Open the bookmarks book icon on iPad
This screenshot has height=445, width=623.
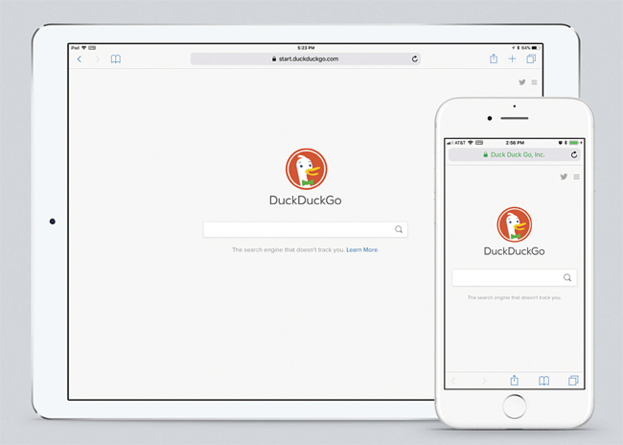point(116,59)
